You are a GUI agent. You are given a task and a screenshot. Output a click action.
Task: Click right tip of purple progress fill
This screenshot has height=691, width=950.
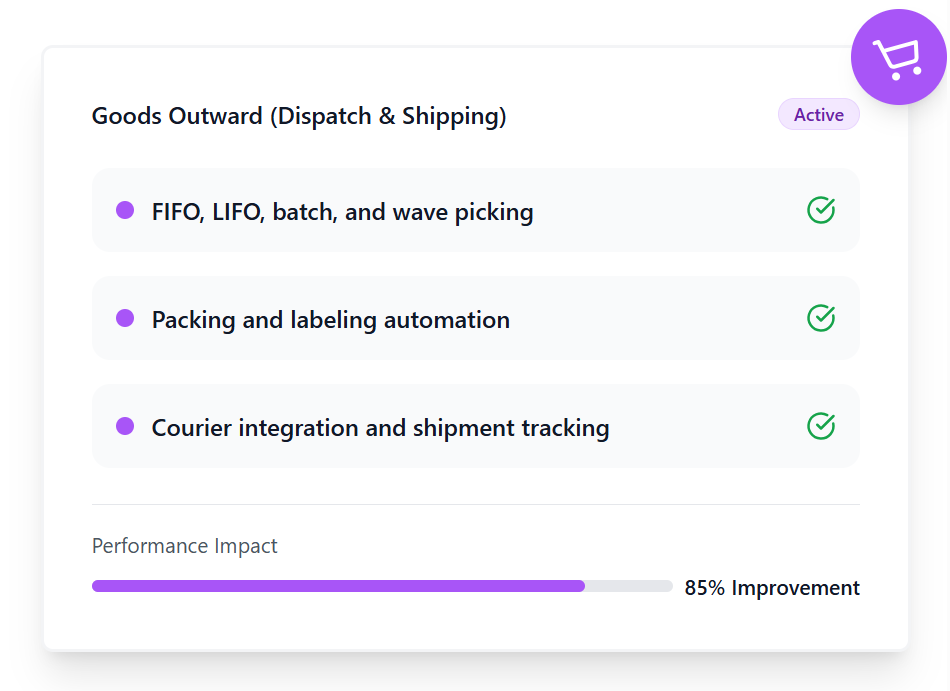tap(581, 586)
